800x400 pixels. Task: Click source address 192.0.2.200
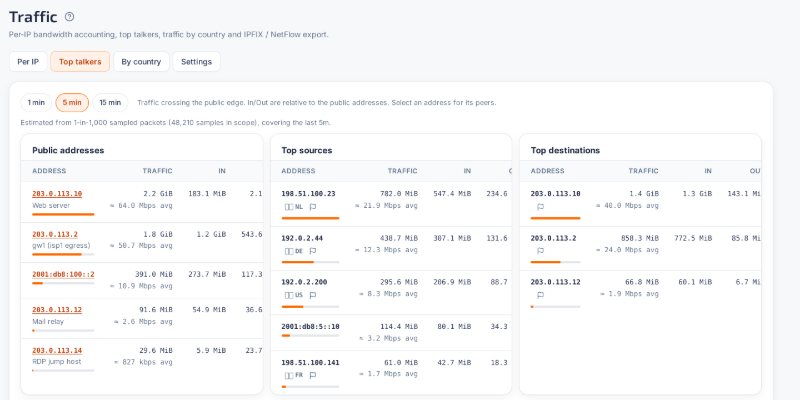coord(305,282)
